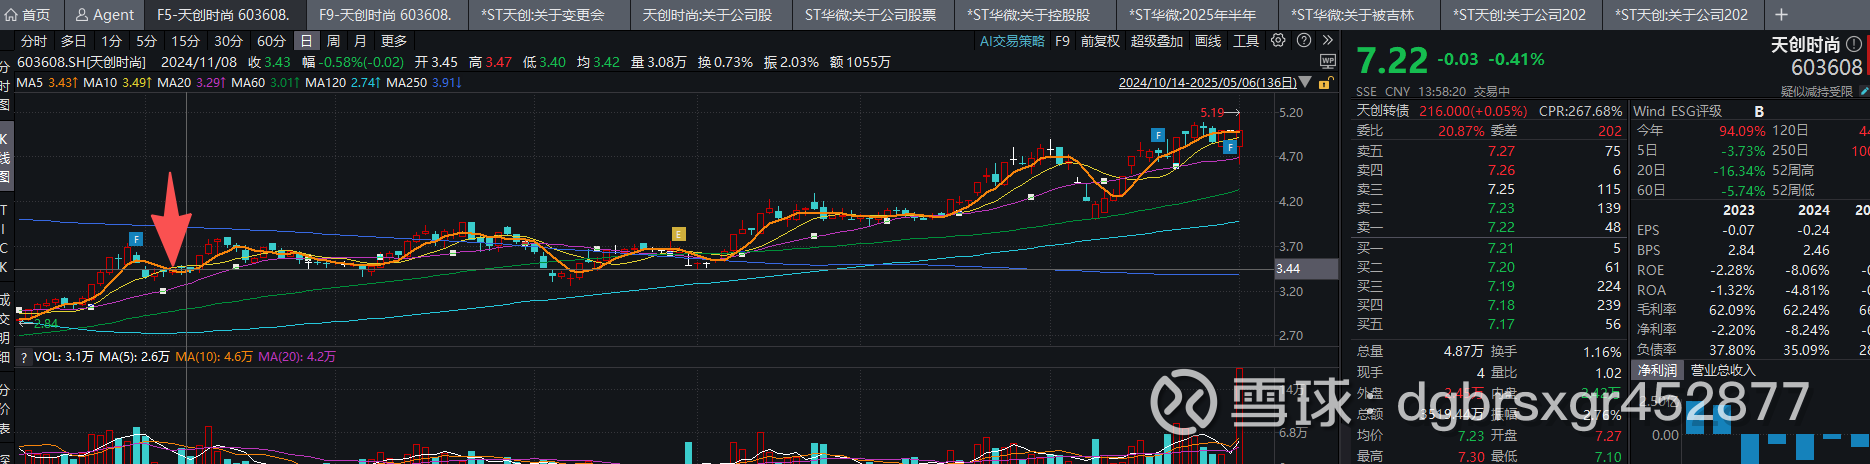Click date range 2024/10/14-2025/05/06 link

pyautogui.click(x=1207, y=83)
